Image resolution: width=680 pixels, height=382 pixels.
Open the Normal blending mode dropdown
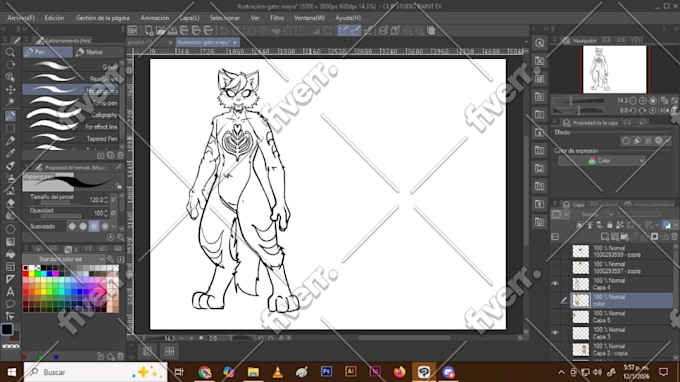598,214
